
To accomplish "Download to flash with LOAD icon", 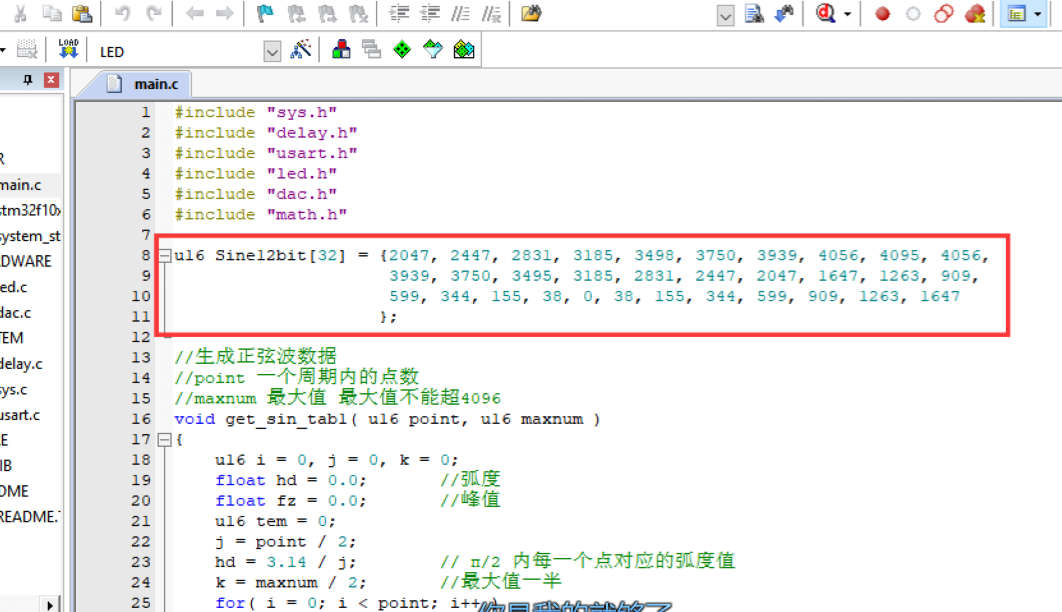I will (x=68, y=49).
